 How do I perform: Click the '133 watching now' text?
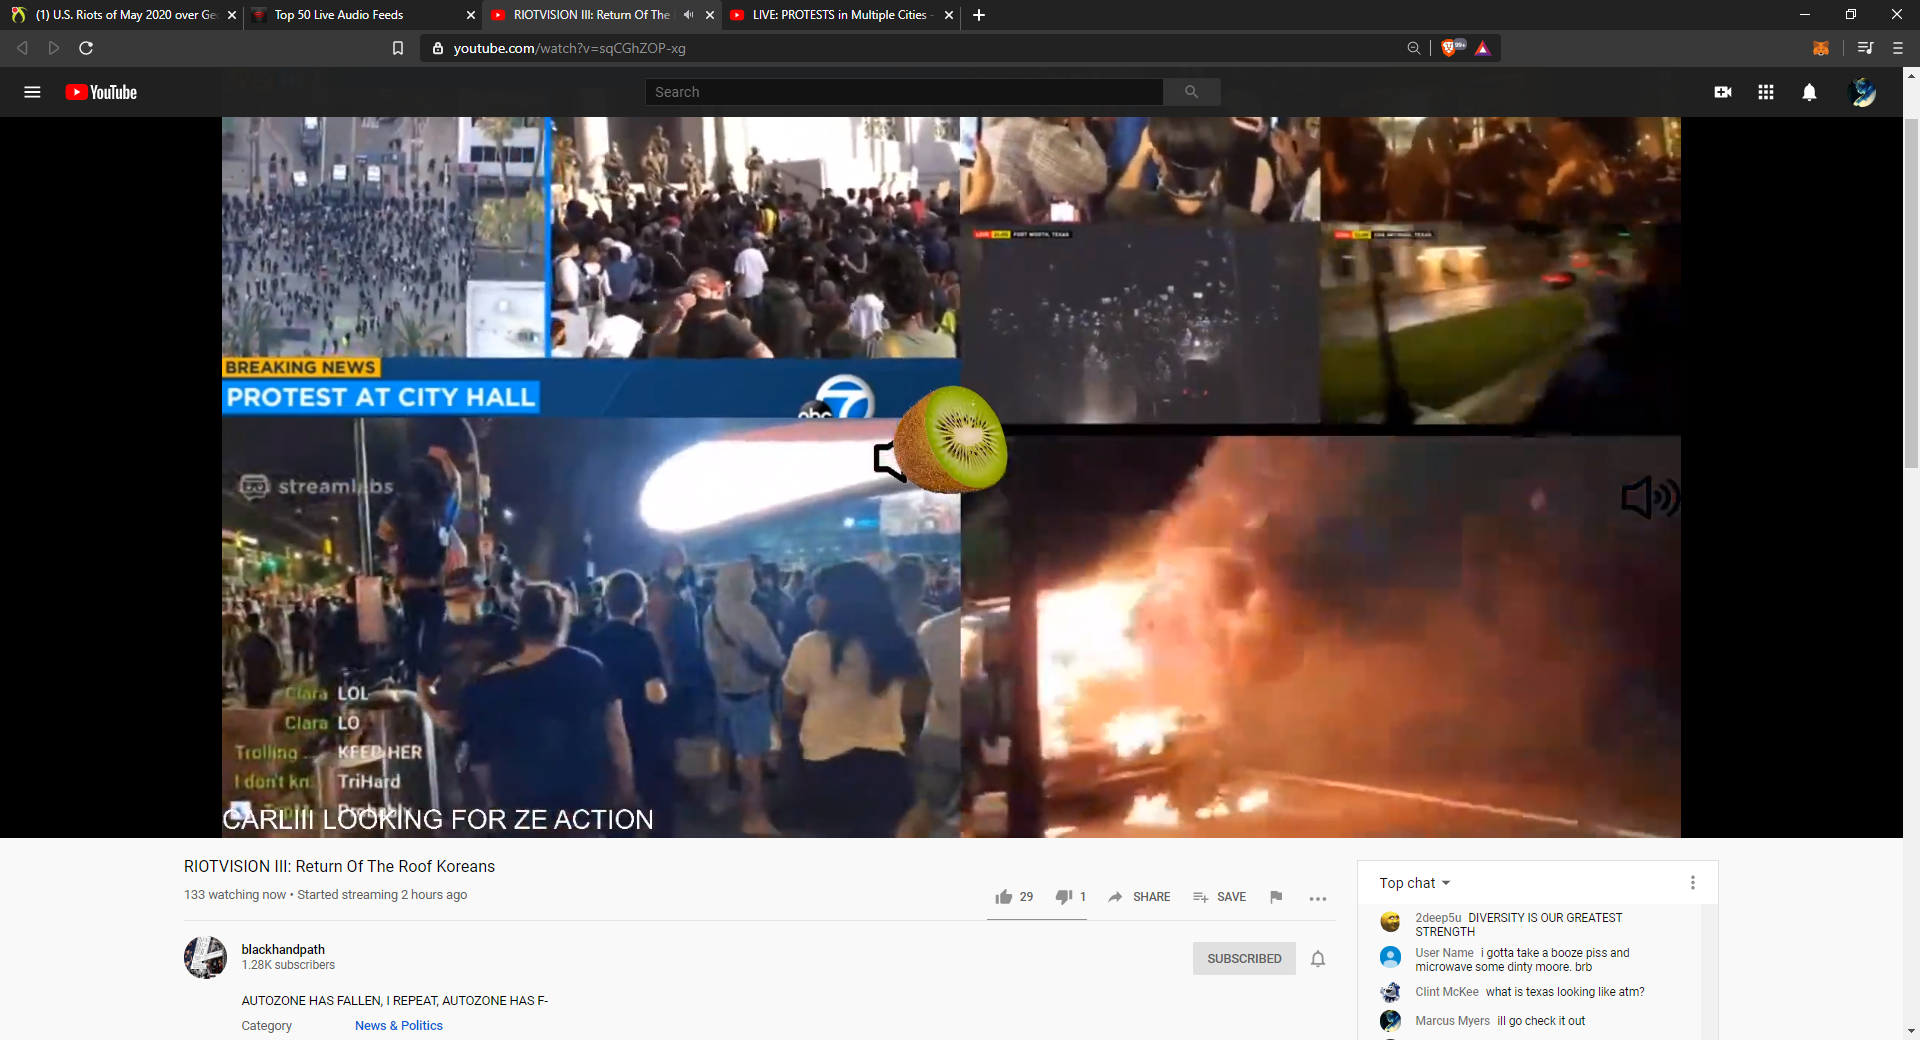(x=235, y=895)
